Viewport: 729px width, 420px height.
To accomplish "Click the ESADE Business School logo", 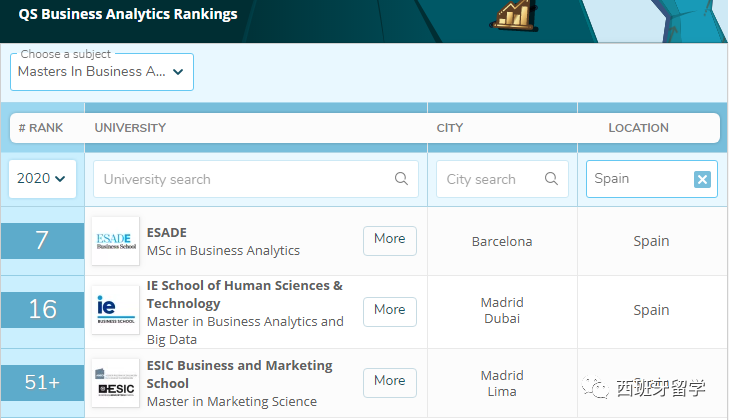I will click(x=115, y=241).
